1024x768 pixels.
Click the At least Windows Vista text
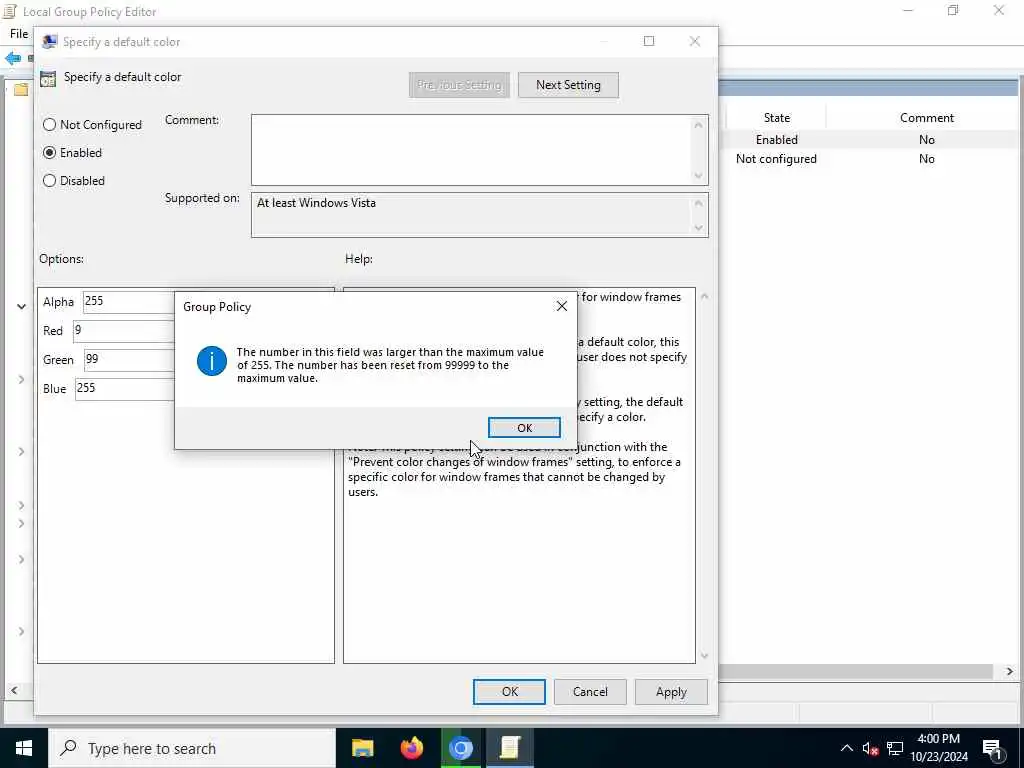(x=316, y=203)
